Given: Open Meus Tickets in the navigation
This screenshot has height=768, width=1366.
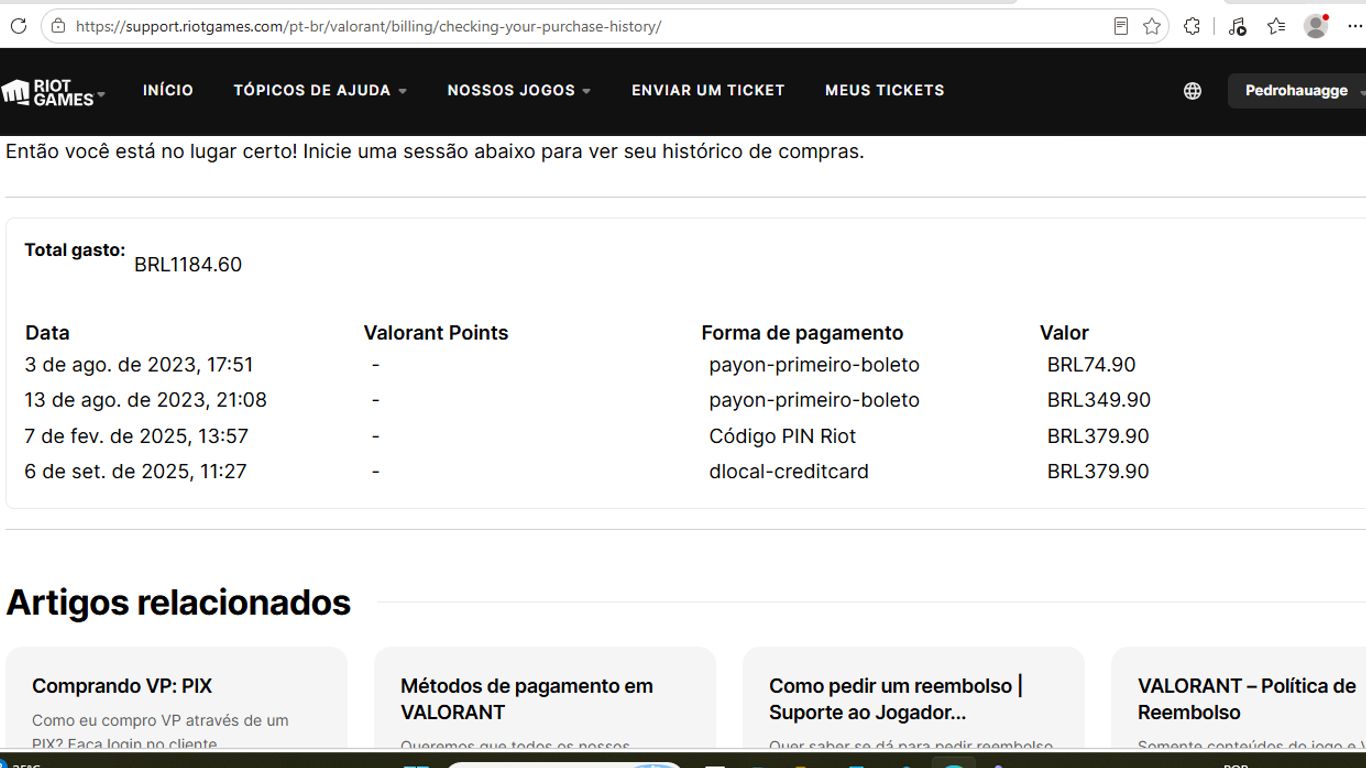Looking at the screenshot, I should (885, 90).
